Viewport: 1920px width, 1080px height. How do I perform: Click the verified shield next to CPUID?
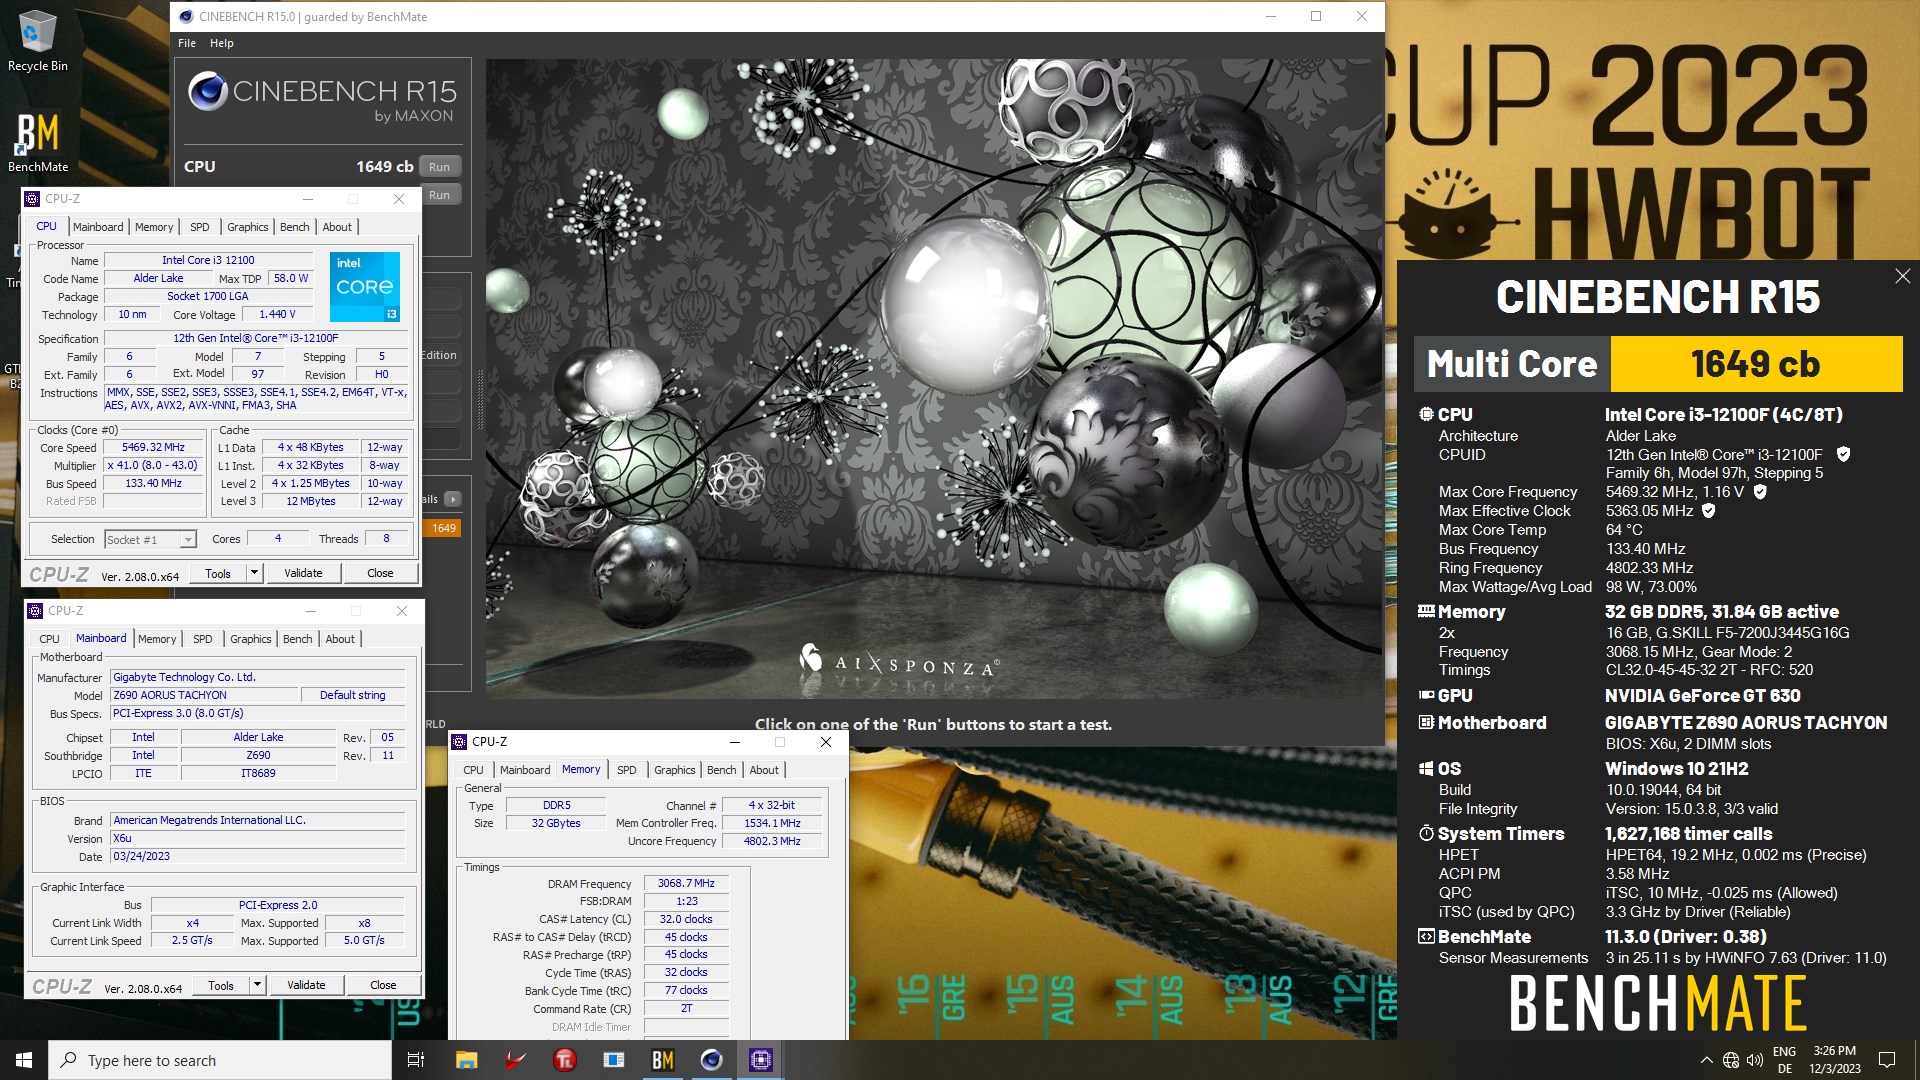1843,454
